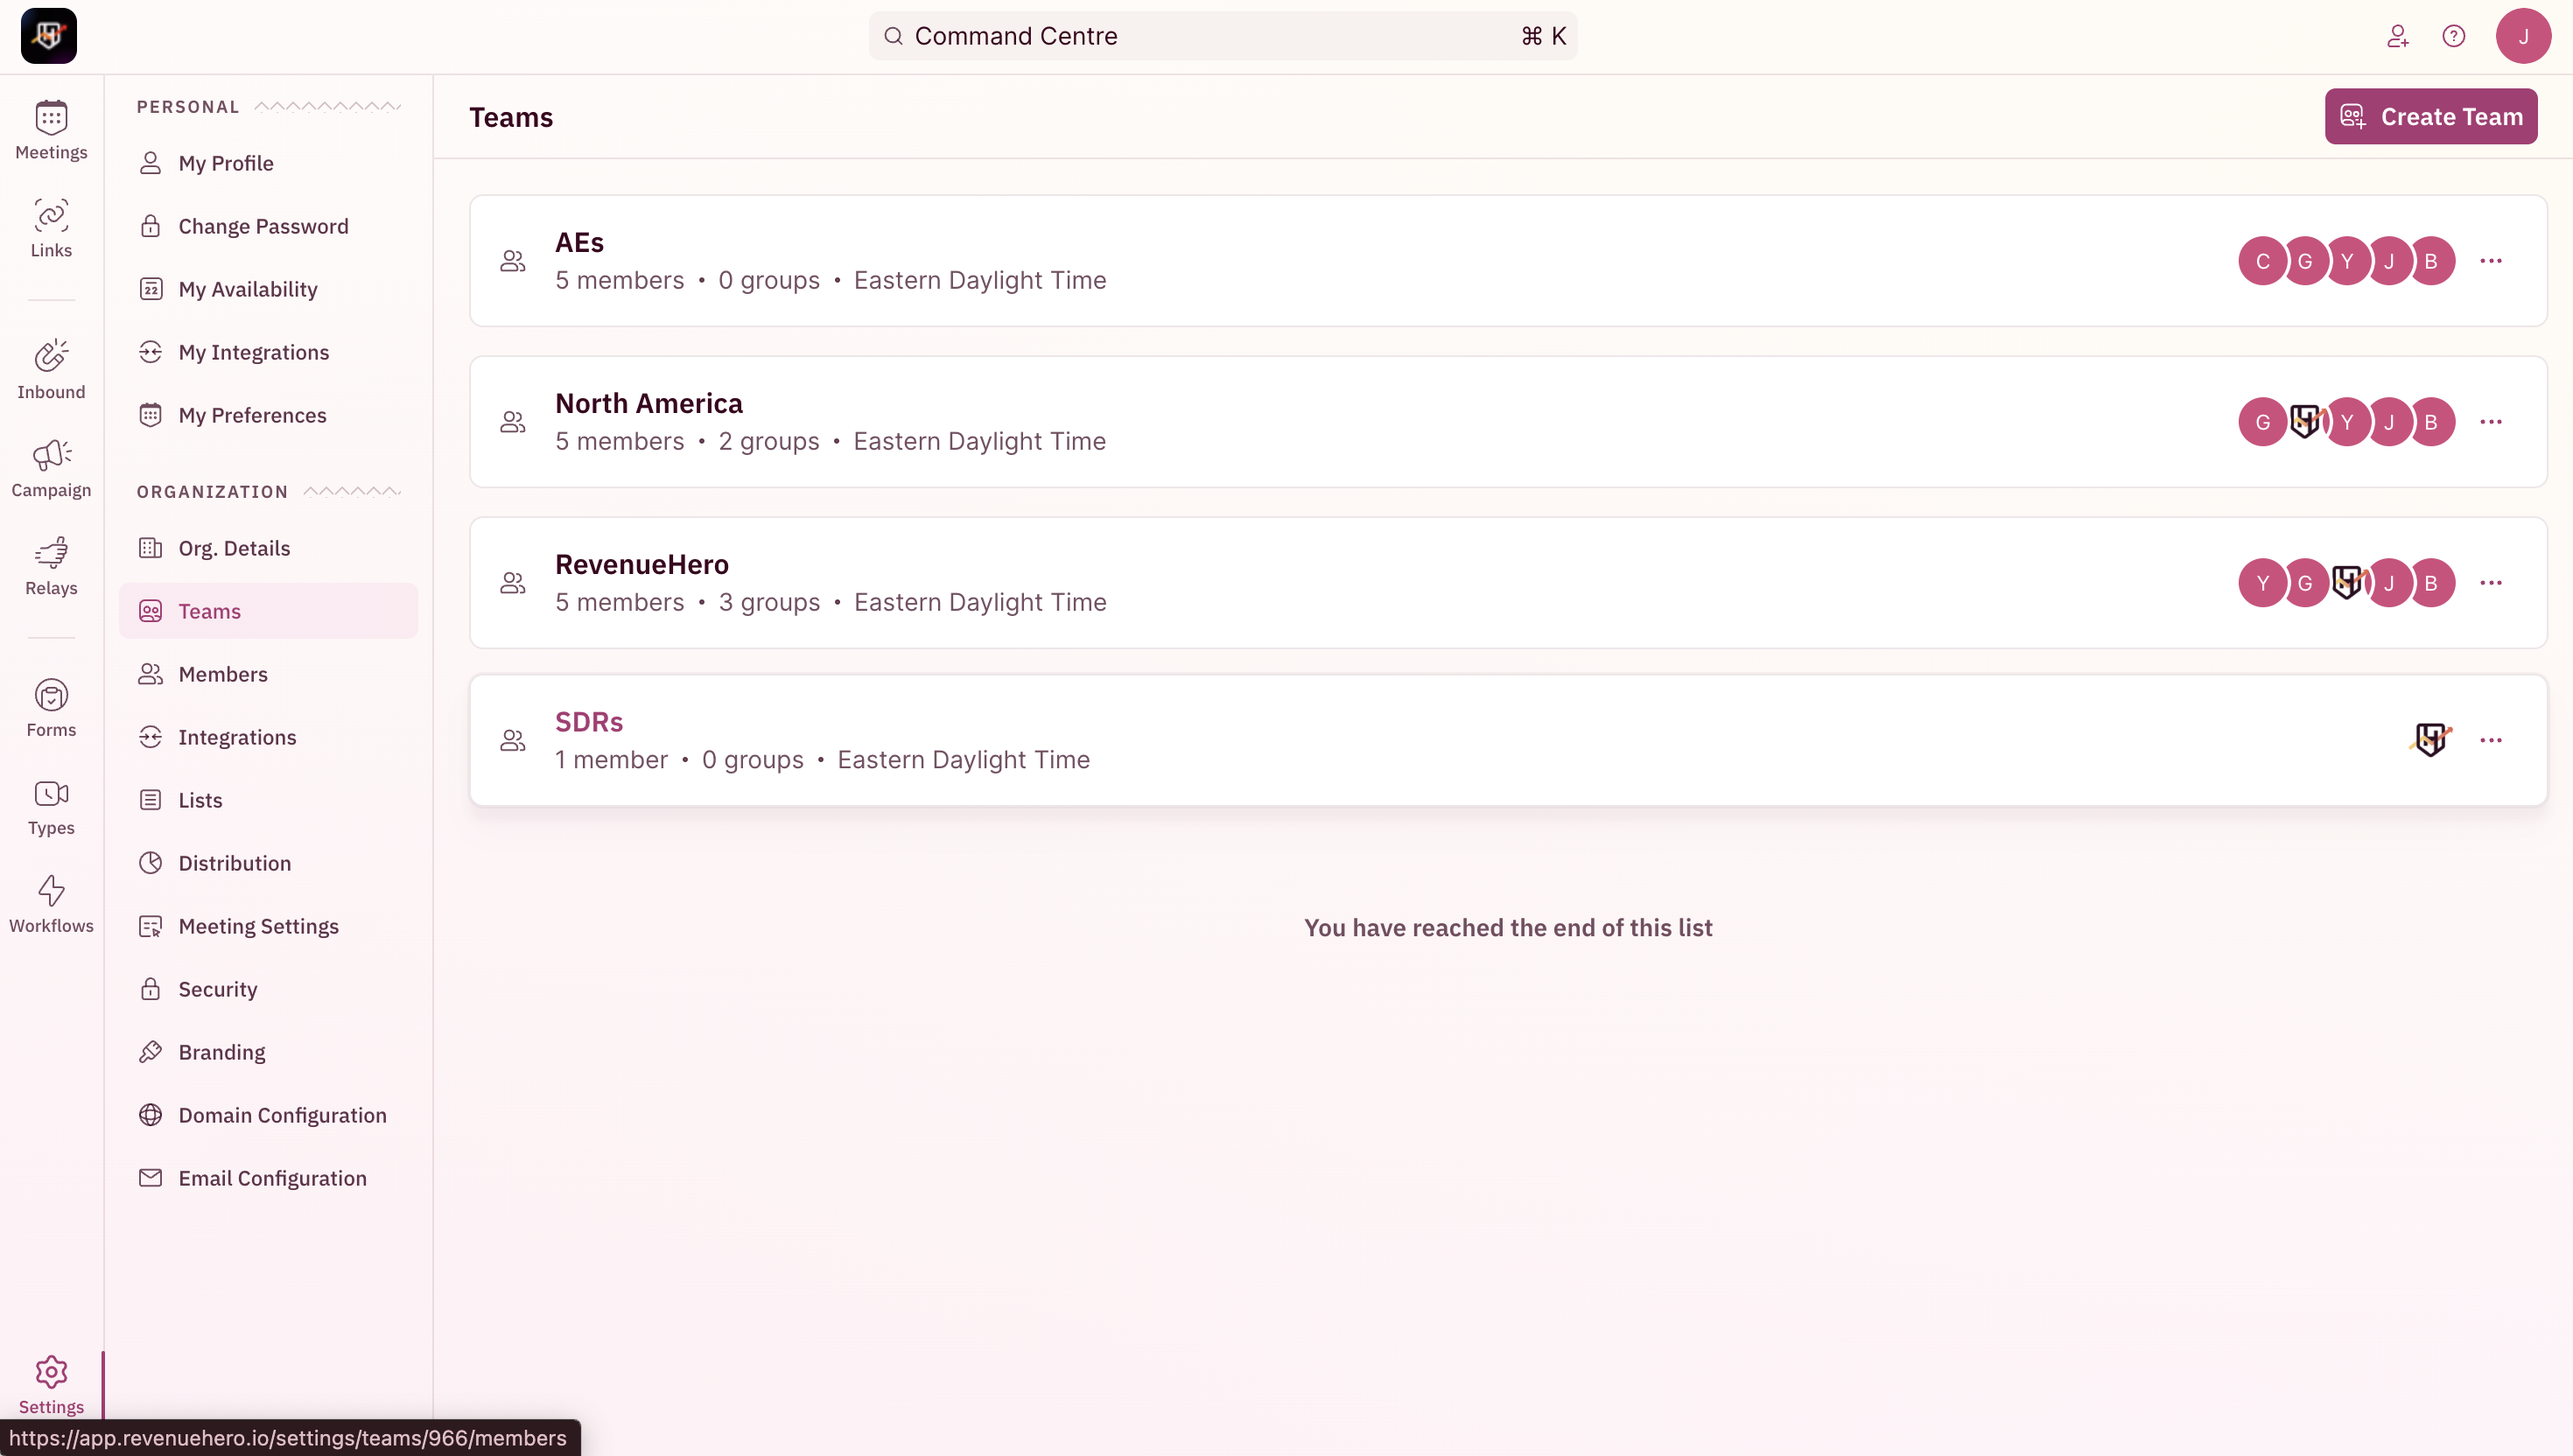This screenshot has height=1456, width=2573.
Task: Open My Availability settings
Action: coord(268,289)
